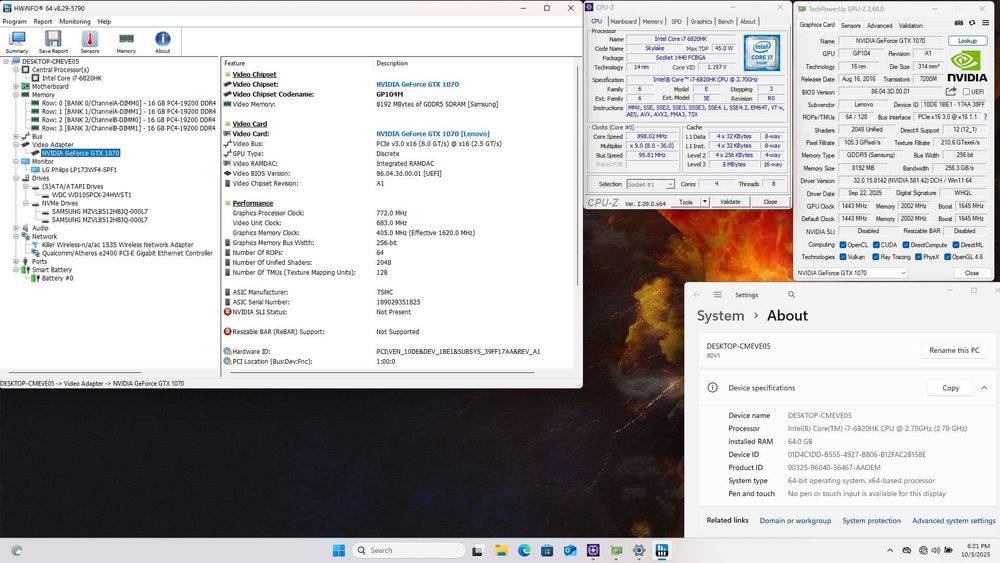Click the GPU-Z refresh icon
The image size is (1000, 563).
pos(972,23)
